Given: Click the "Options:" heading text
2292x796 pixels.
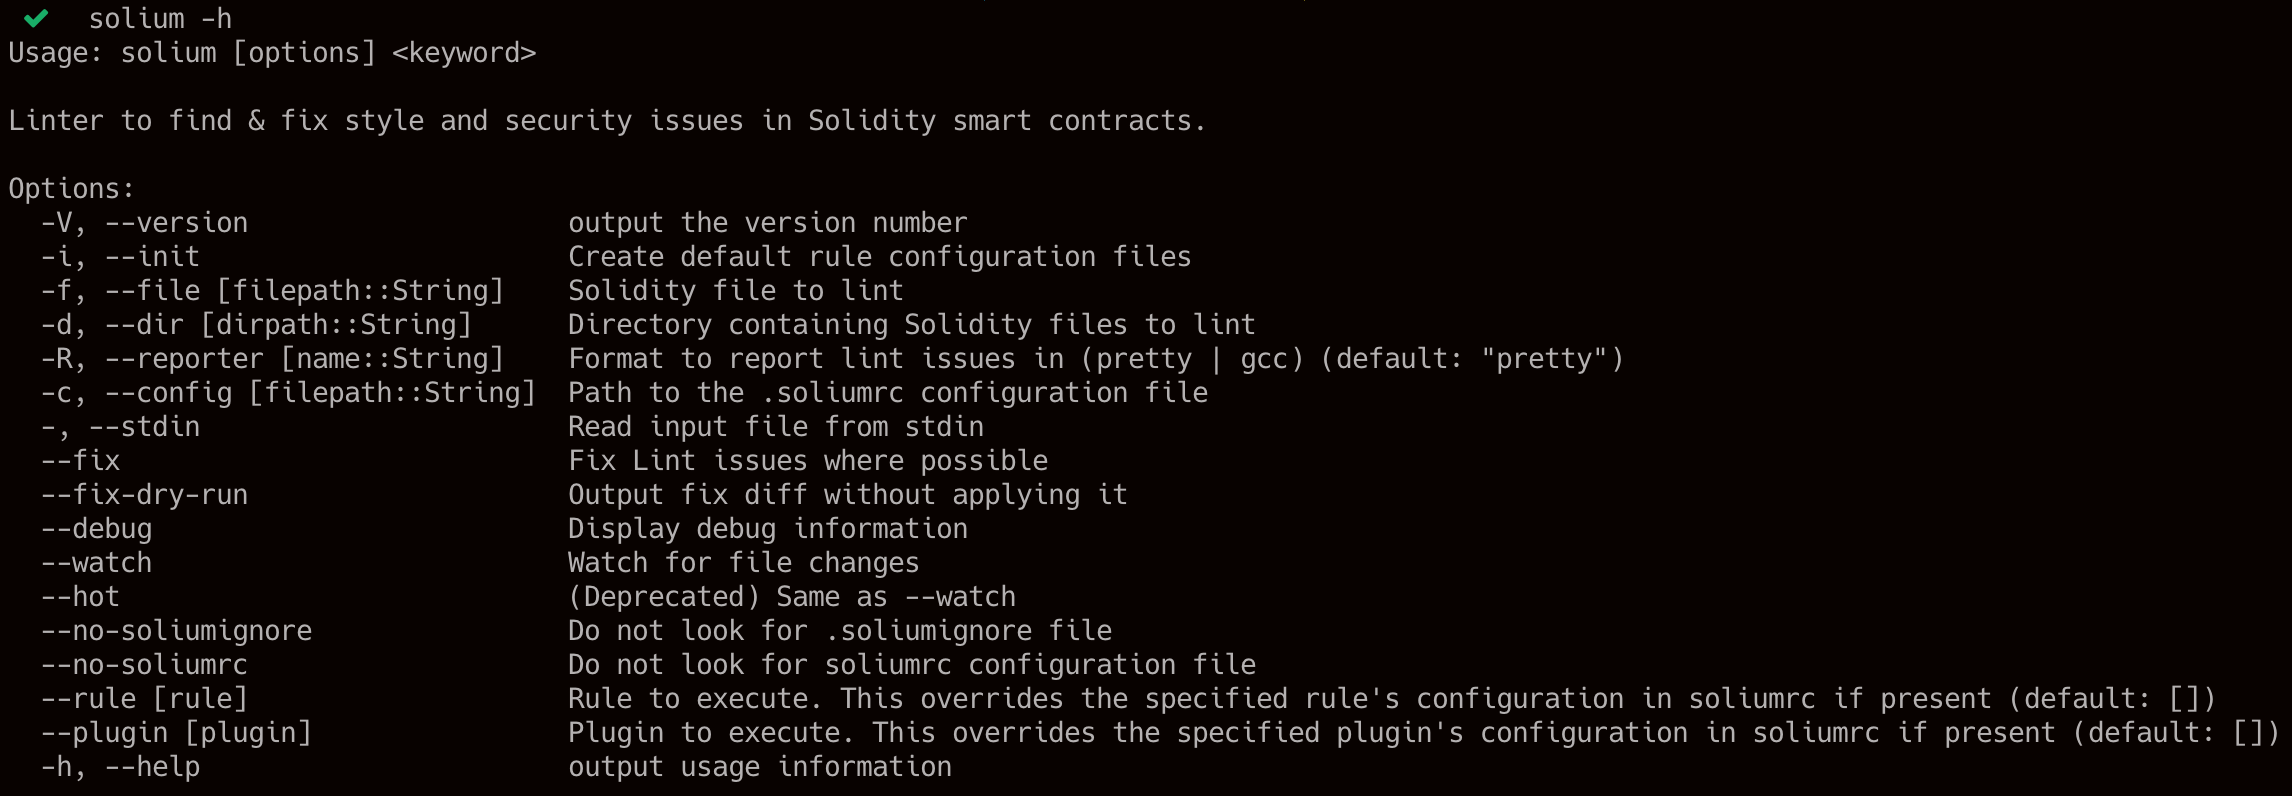Looking at the screenshot, I should (71, 189).
